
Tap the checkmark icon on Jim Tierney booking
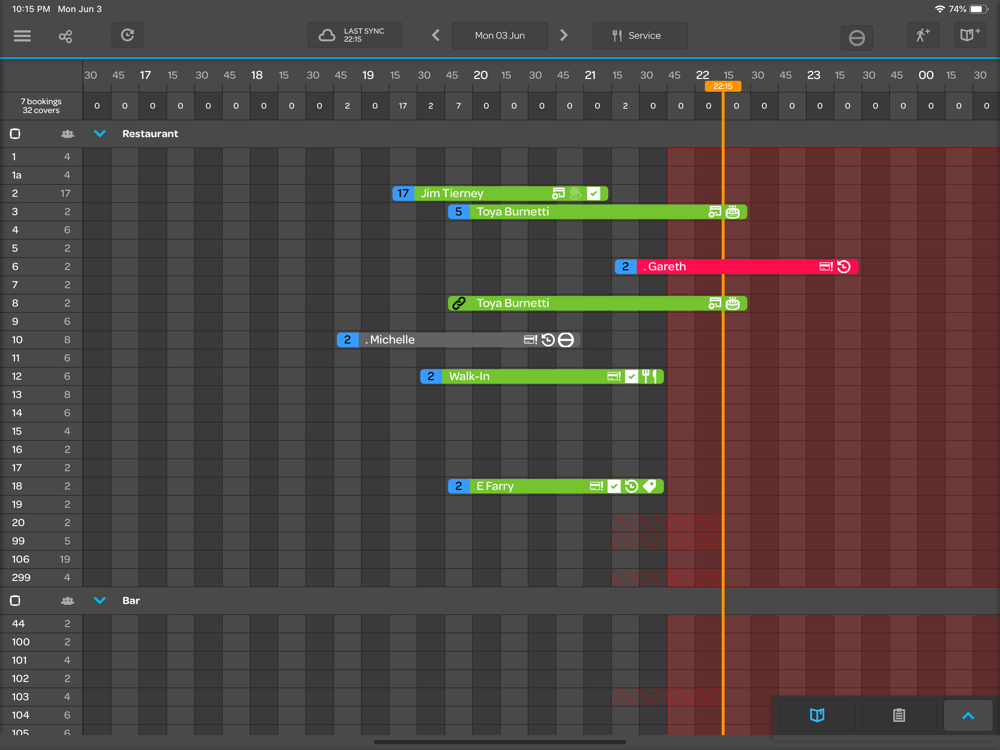pos(594,193)
